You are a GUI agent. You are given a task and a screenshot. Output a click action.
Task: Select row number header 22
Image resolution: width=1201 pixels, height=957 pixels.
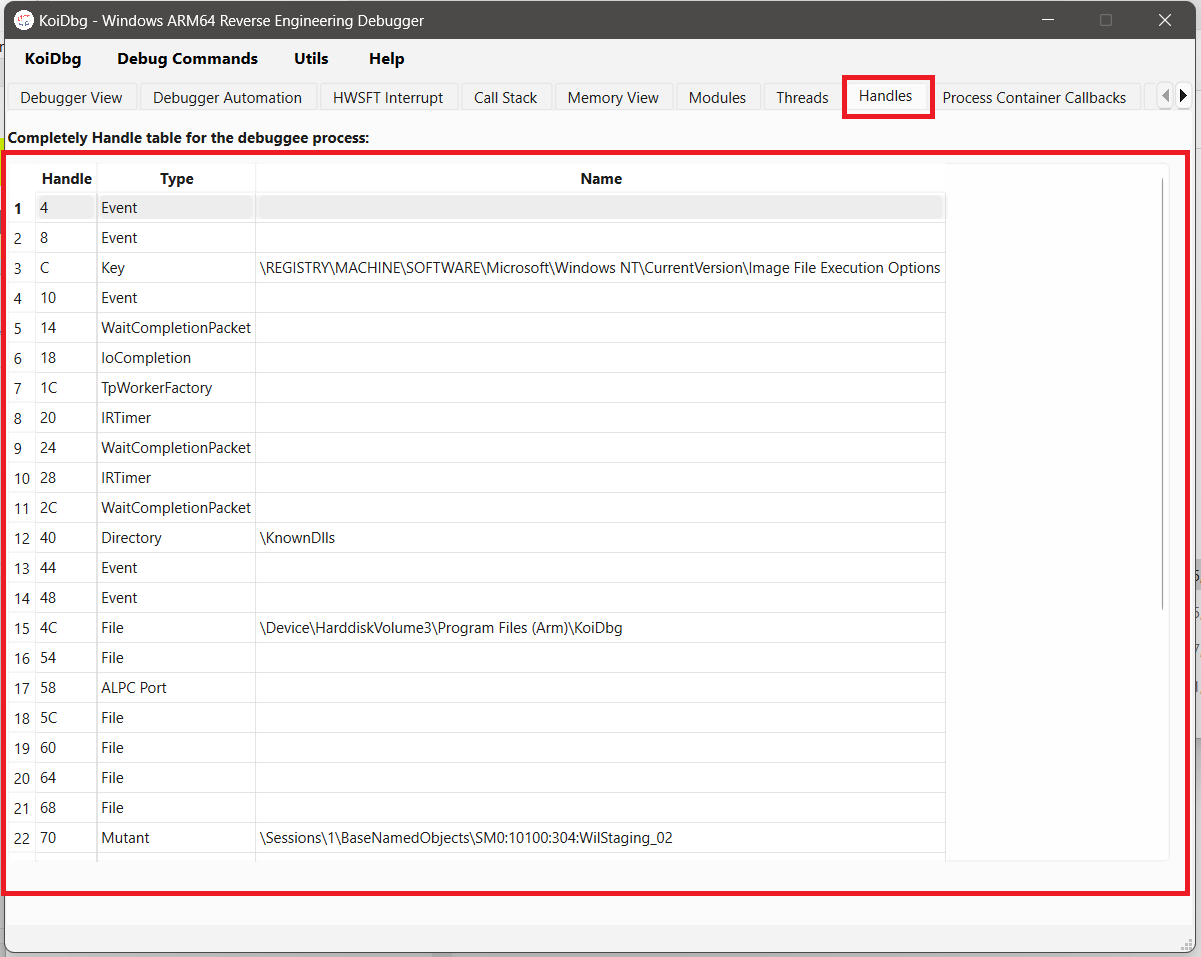click(21, 838)
